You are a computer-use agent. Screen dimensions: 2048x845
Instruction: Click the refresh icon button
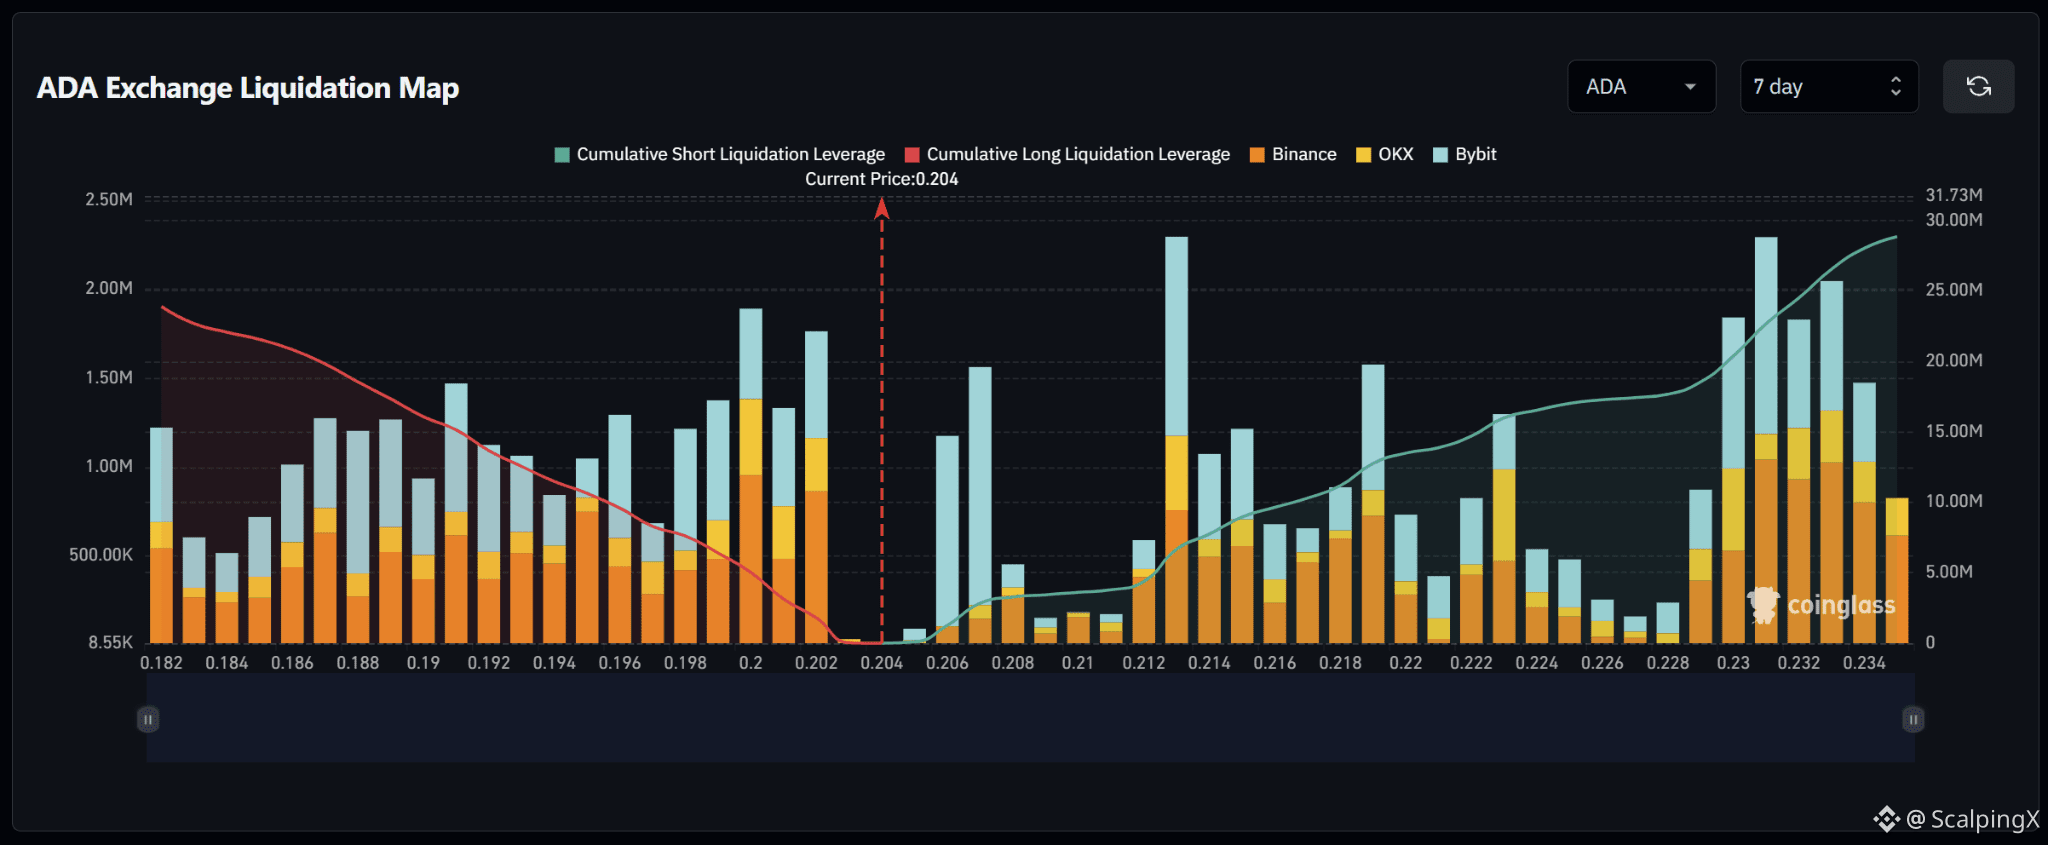coord(1978,87)
